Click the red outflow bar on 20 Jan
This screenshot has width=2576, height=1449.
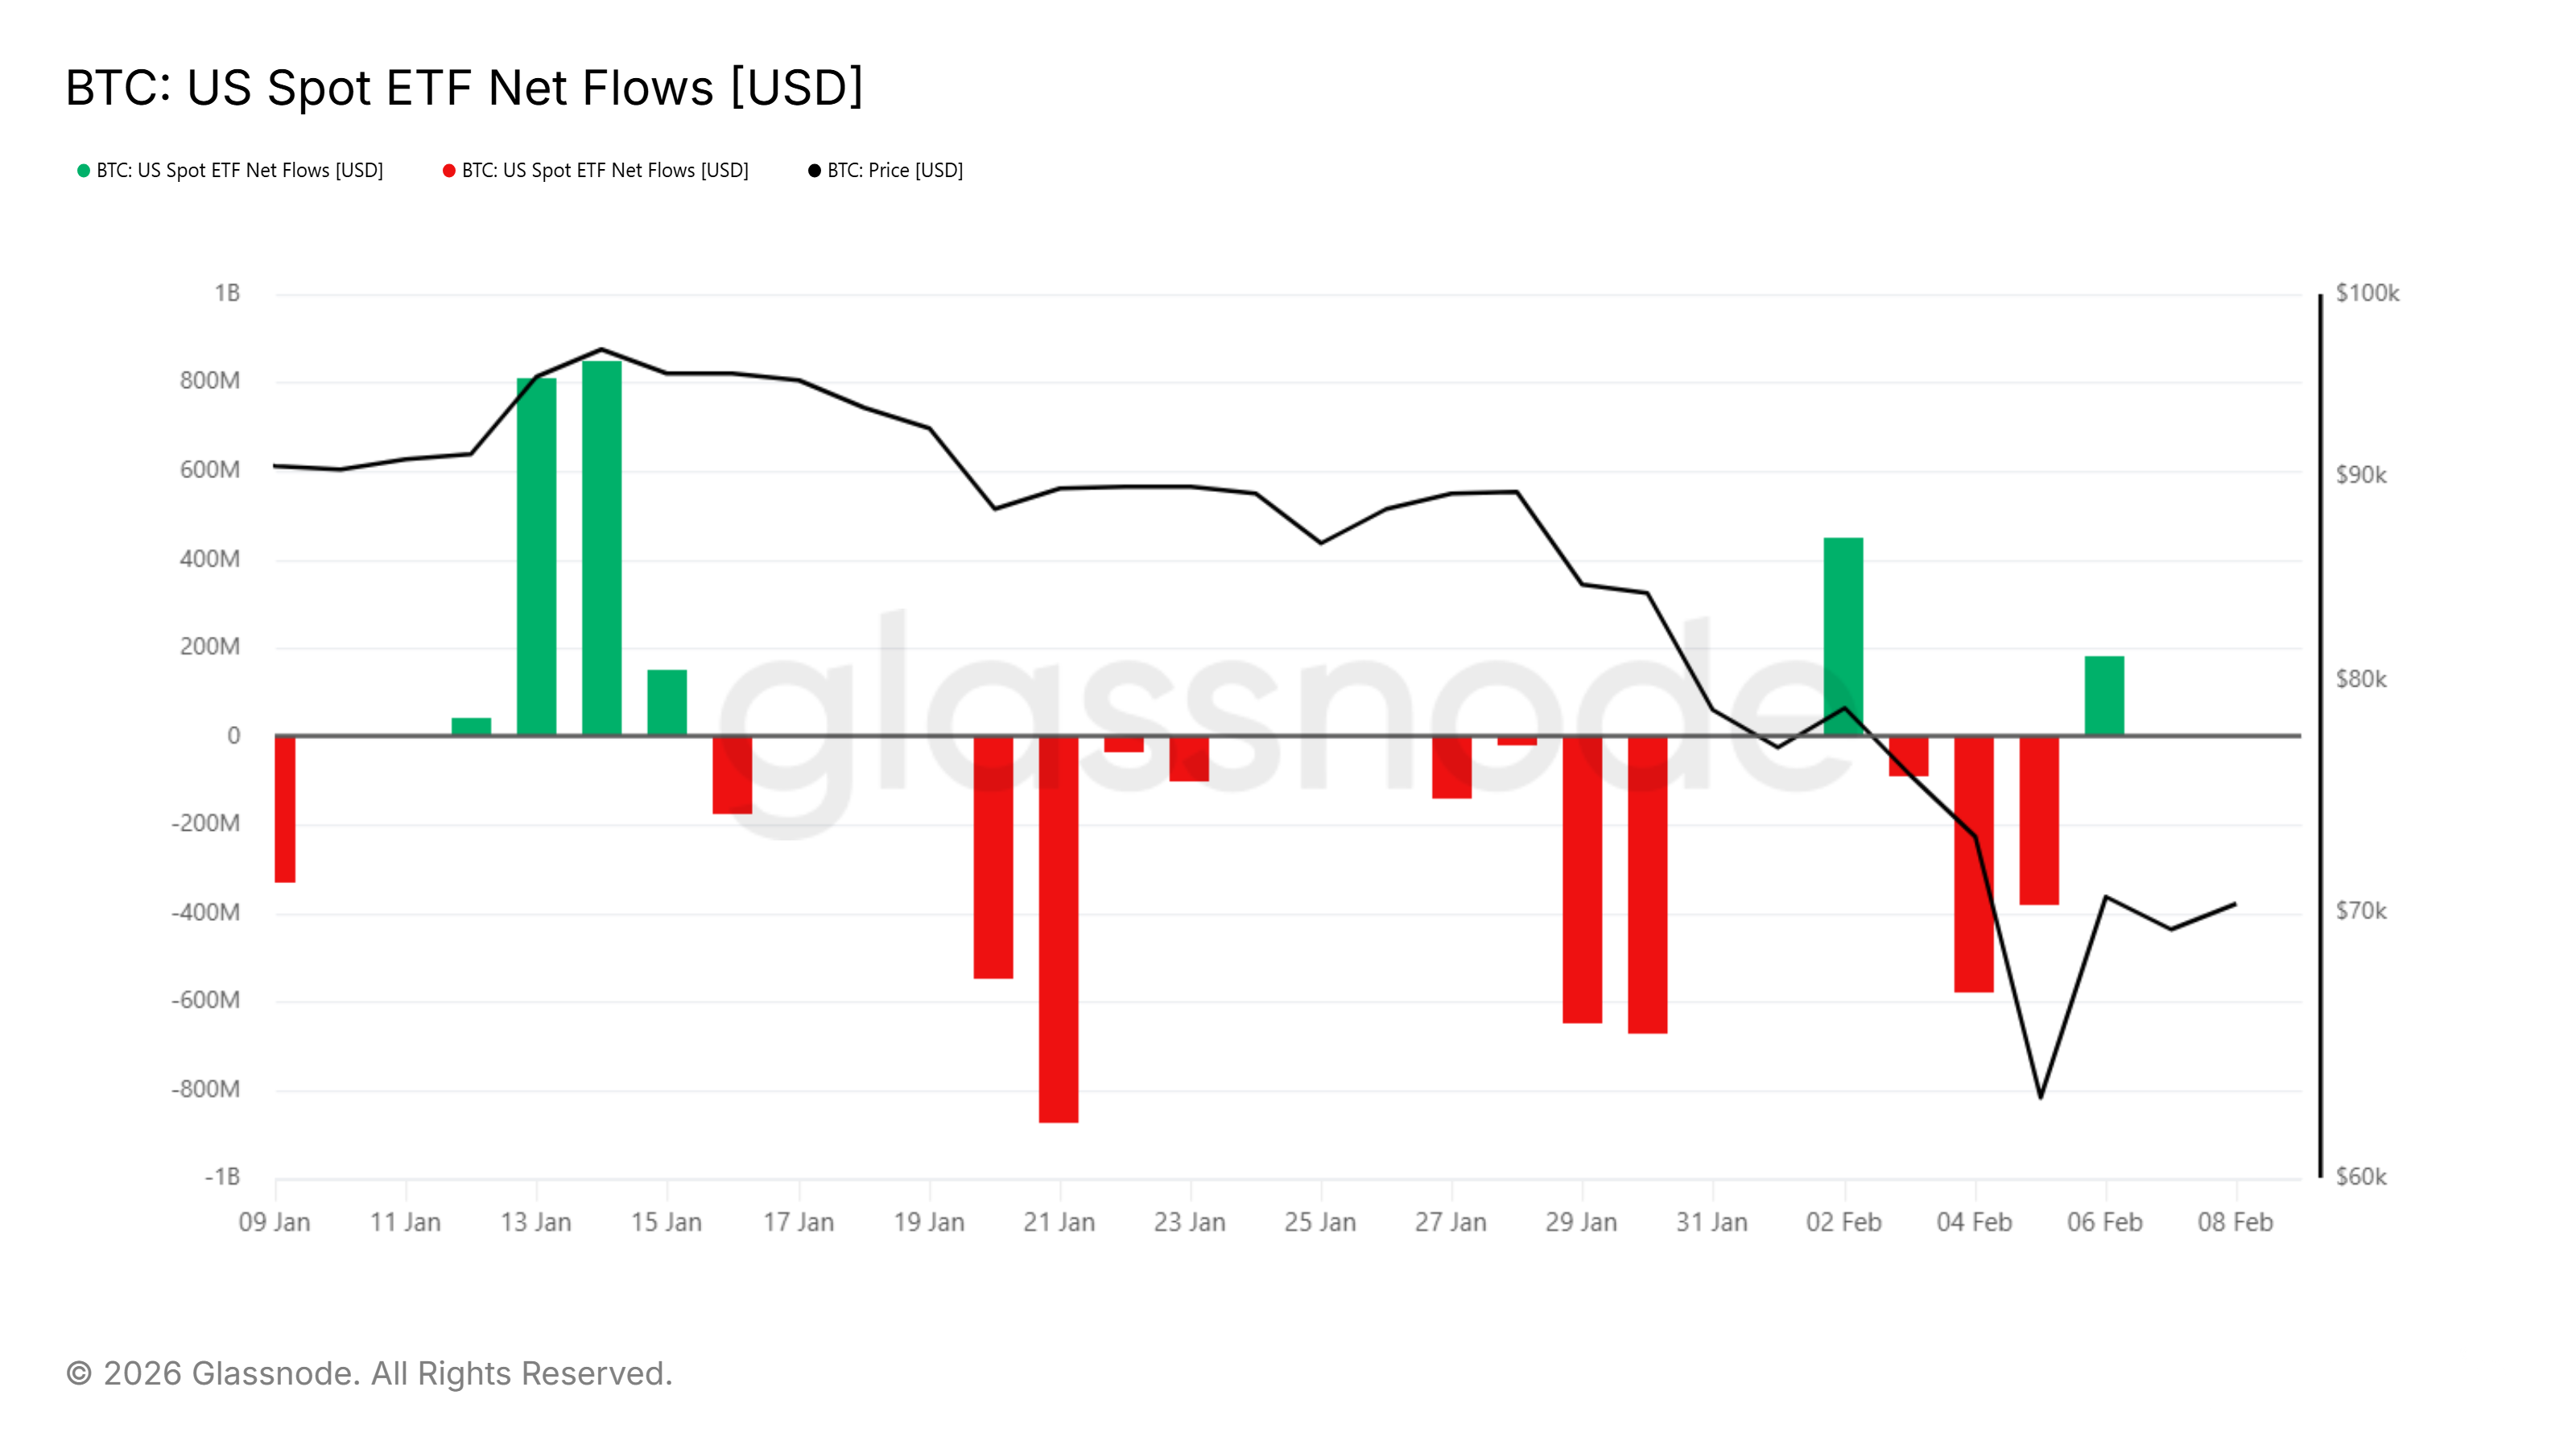(x=993, y=857)
